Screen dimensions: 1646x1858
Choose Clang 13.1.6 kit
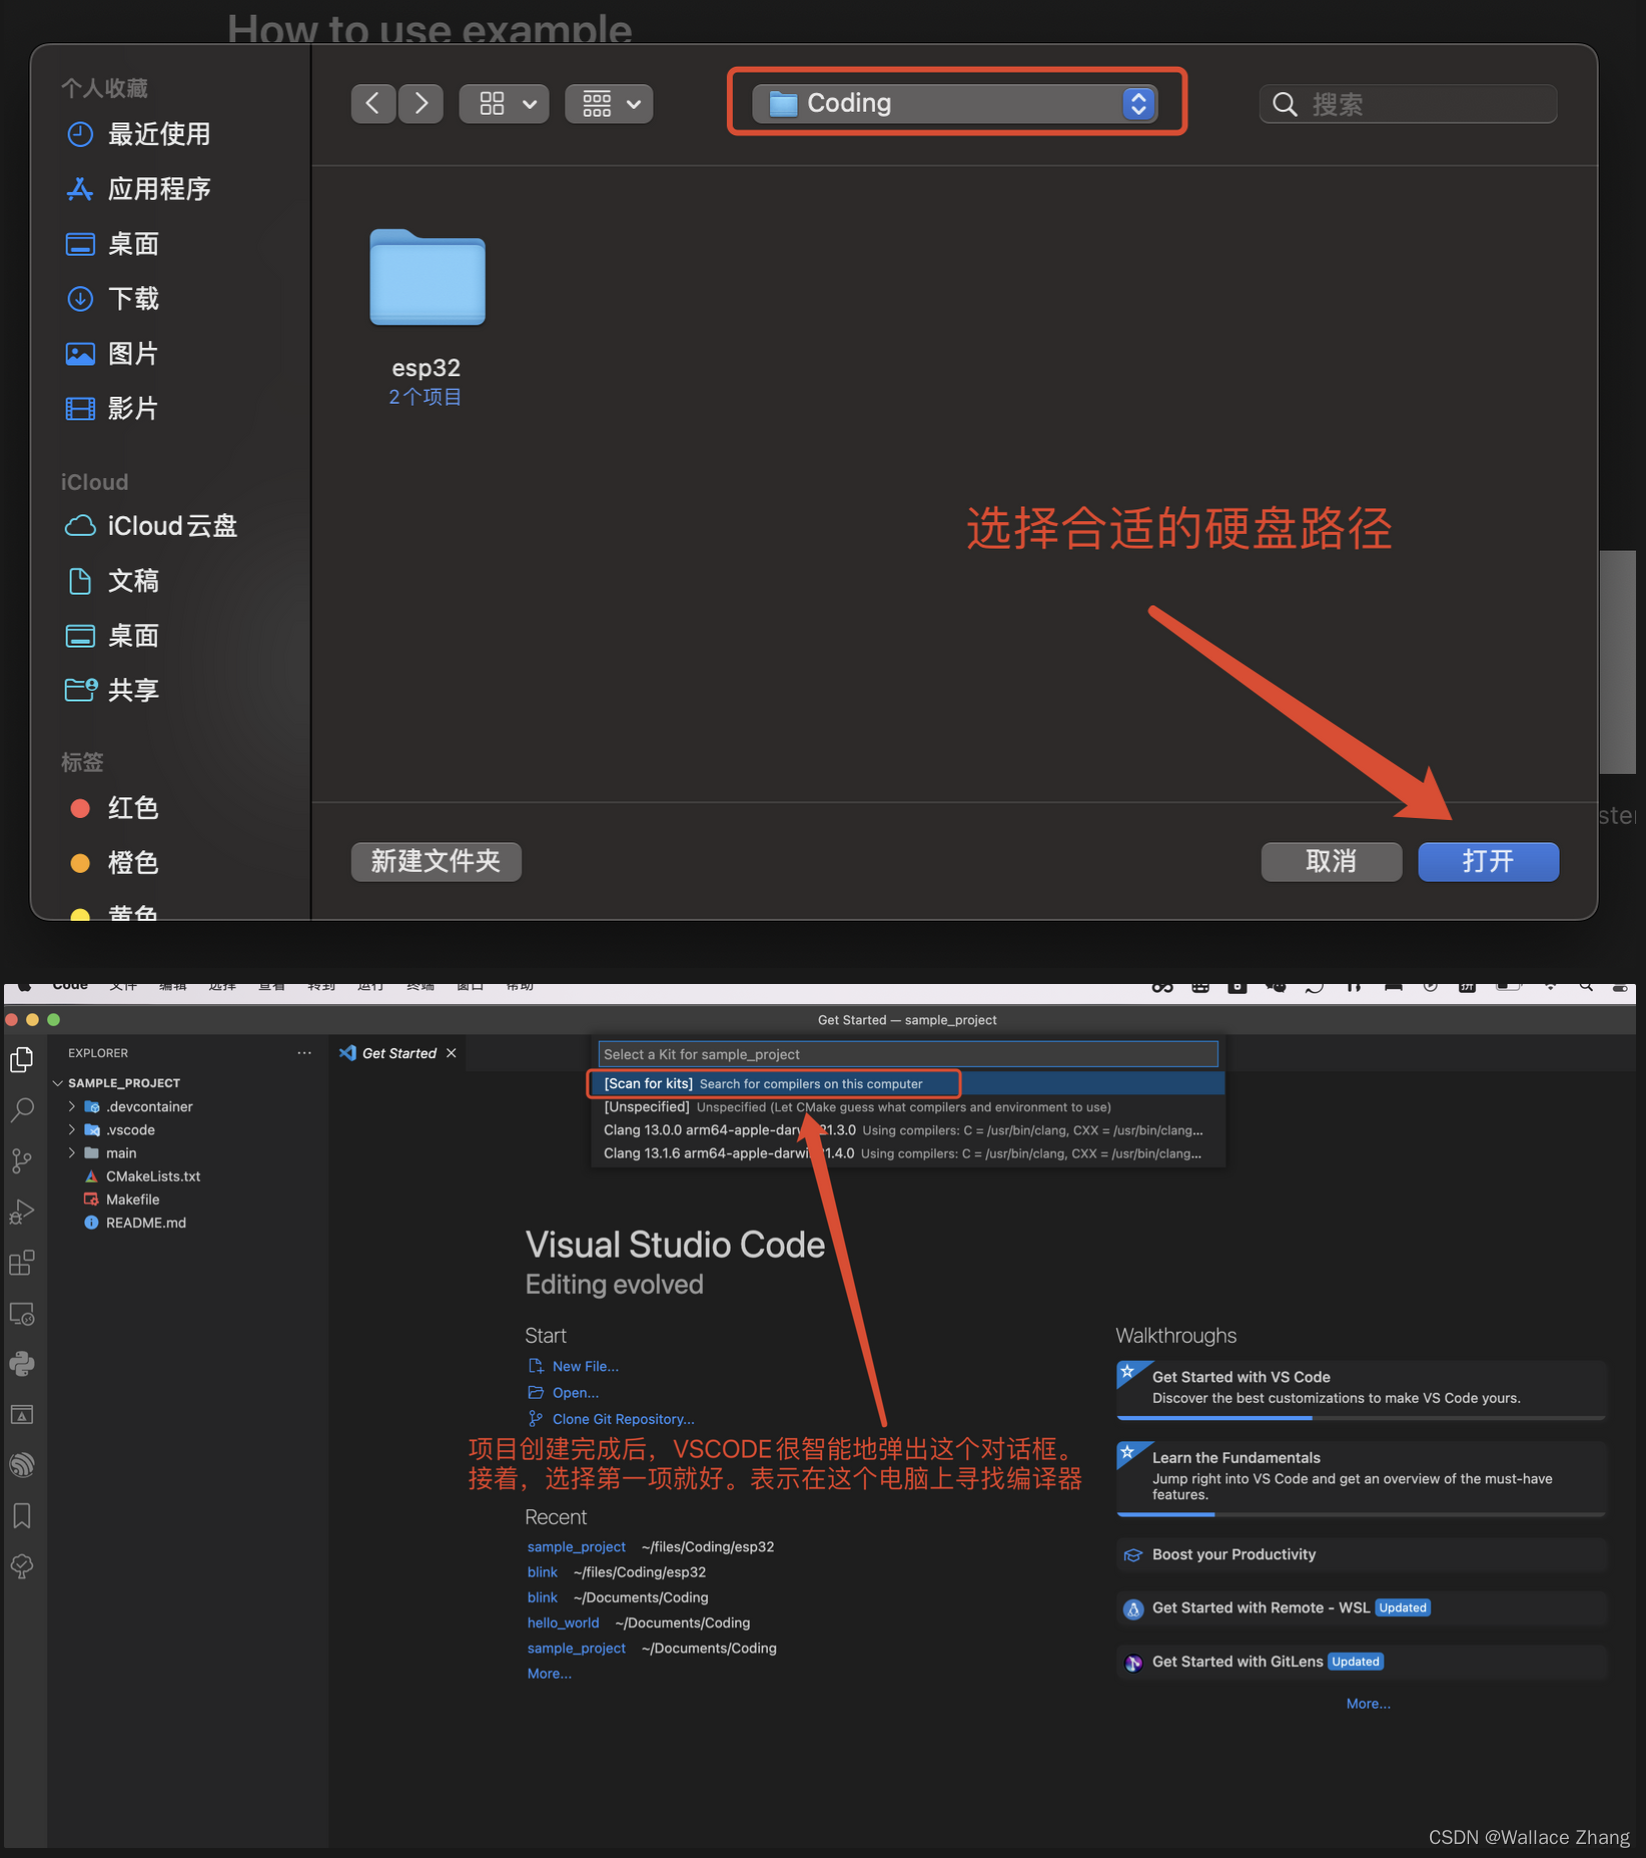[908, 1153]
